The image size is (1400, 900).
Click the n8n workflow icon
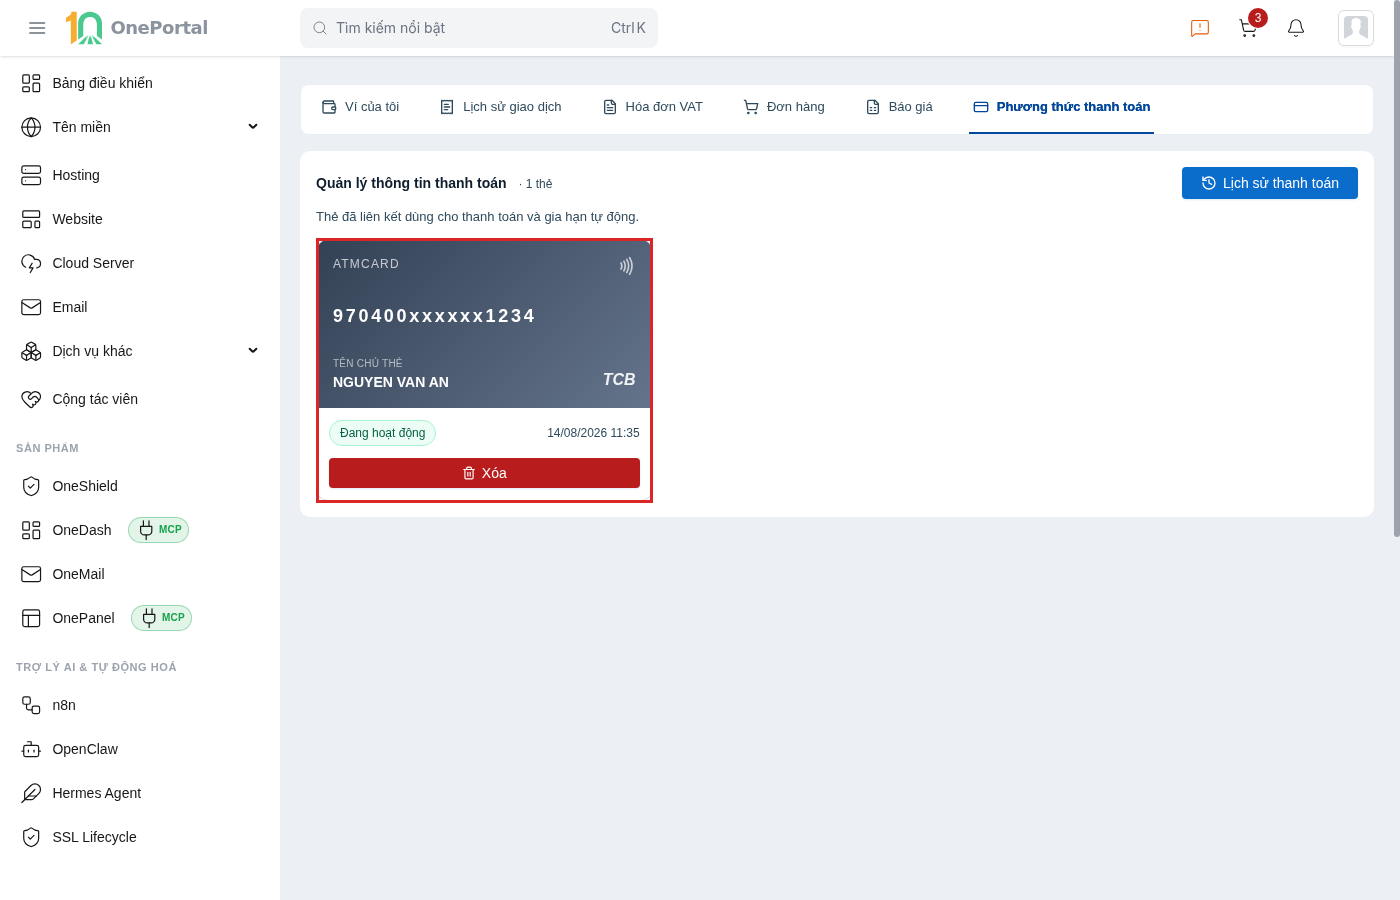tap(31, 705)
